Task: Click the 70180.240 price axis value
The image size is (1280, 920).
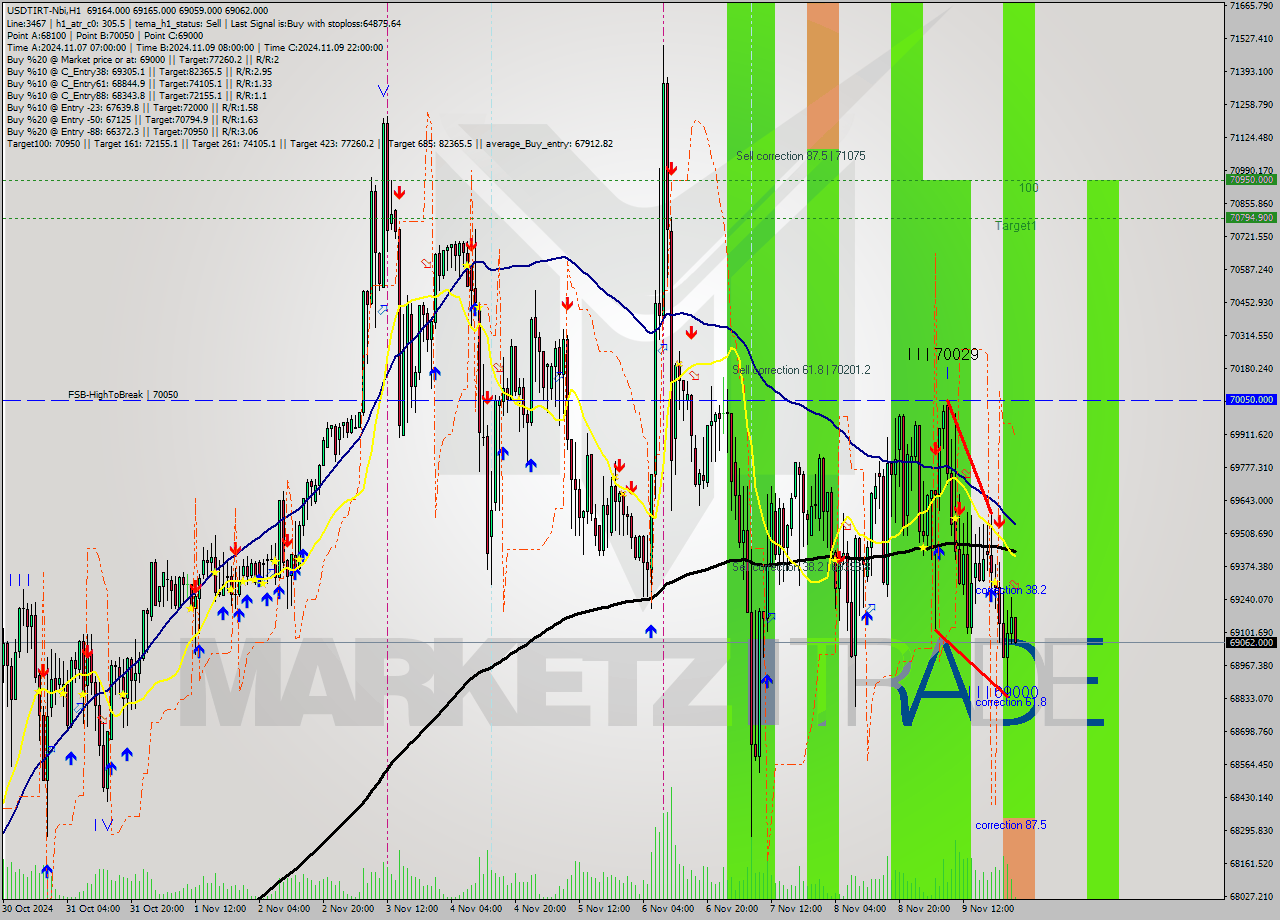Action: click(1253, 369)
